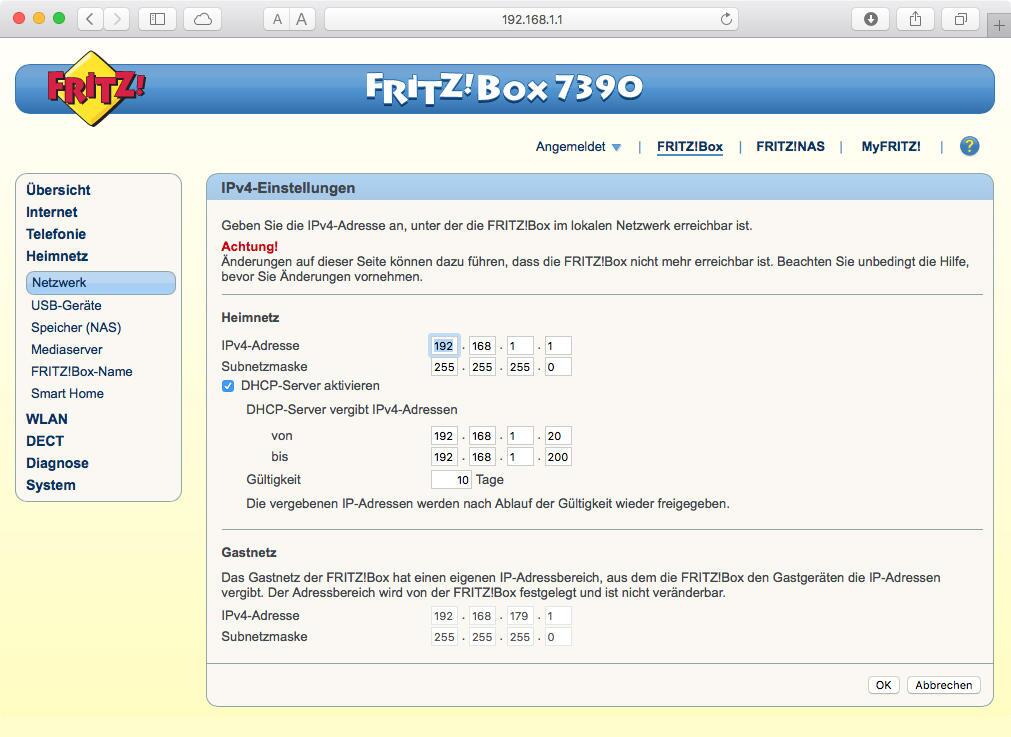Cancel changes with the Abbrechen button
The image size is (1011, 737).
943,685
